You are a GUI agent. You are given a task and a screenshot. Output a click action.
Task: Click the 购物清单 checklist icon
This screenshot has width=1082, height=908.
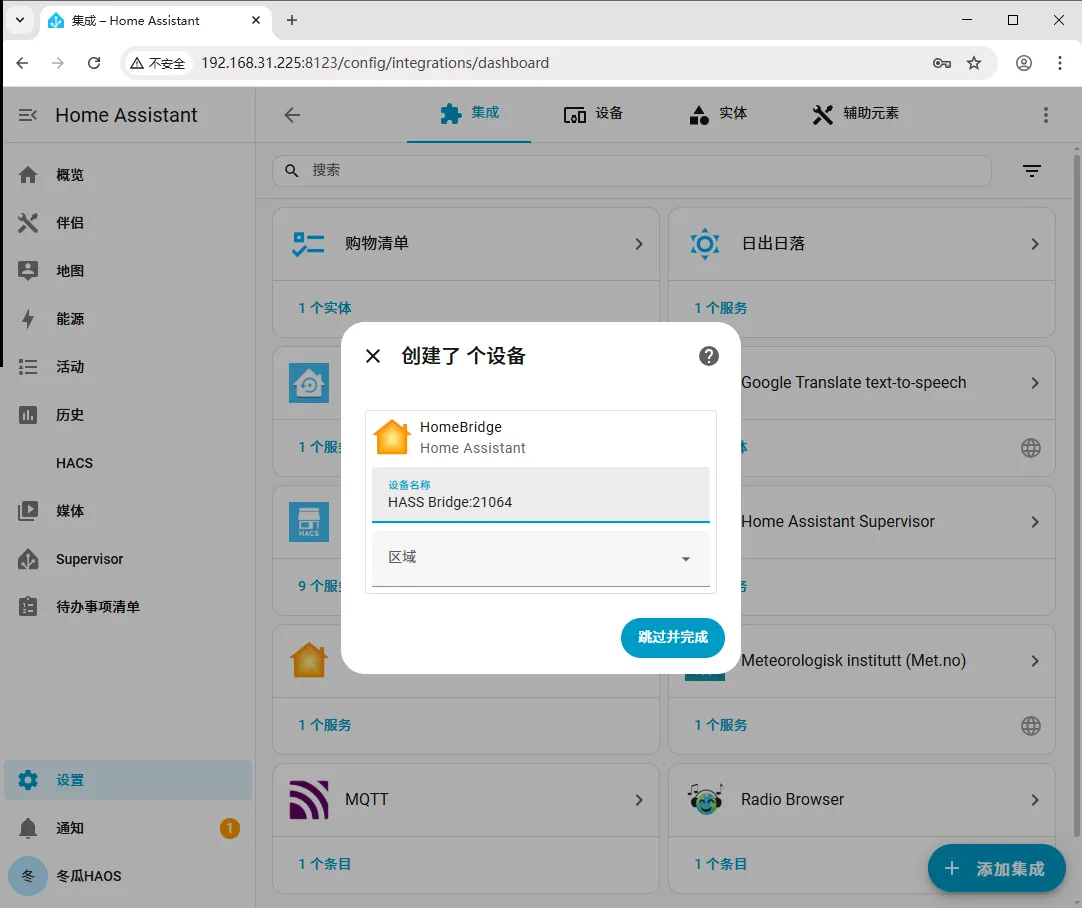[x=308, y=244]
